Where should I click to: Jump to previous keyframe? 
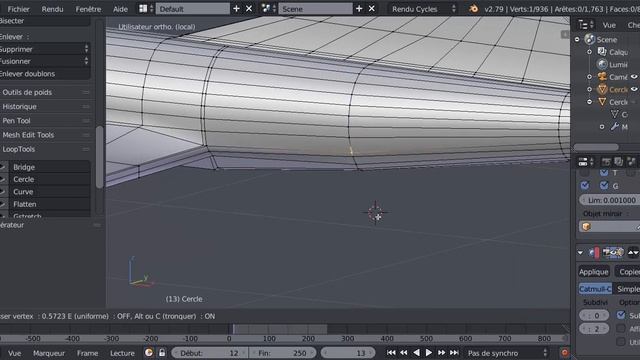pyautogui.click(x=404, y=353)
